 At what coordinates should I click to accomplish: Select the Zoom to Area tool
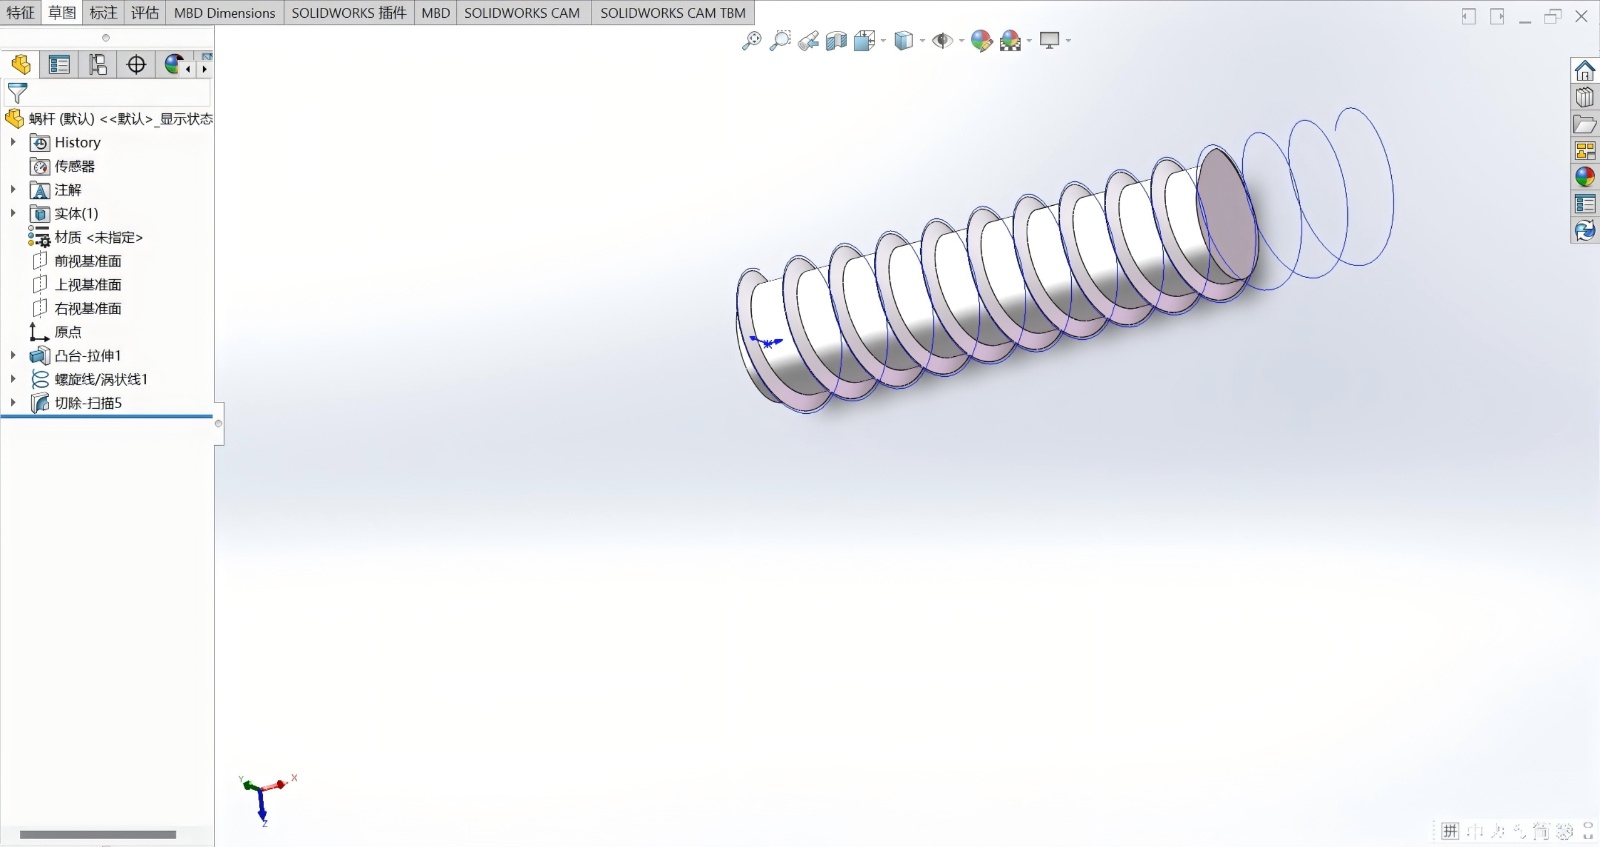780,41
